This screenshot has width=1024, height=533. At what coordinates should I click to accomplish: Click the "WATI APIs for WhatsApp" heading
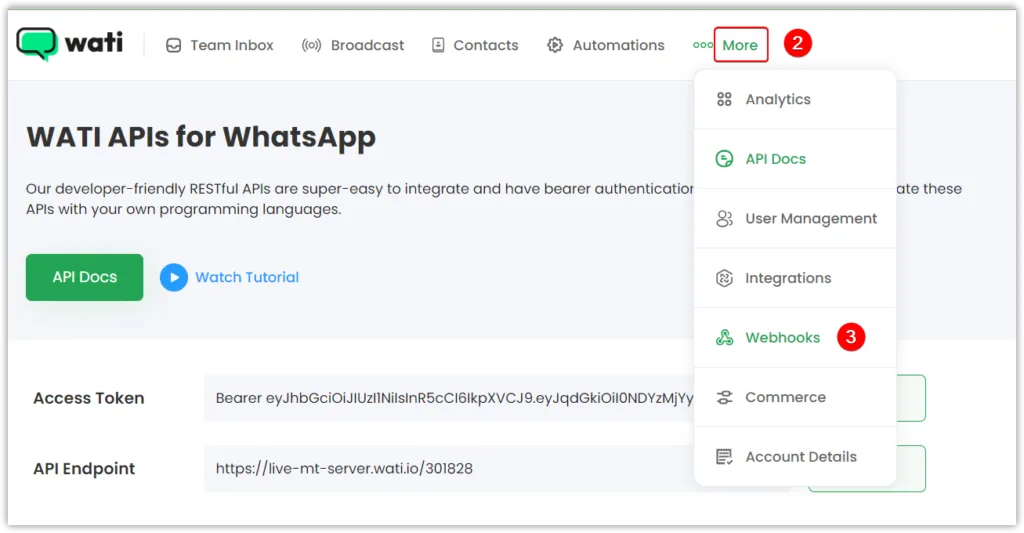(201, 137)
